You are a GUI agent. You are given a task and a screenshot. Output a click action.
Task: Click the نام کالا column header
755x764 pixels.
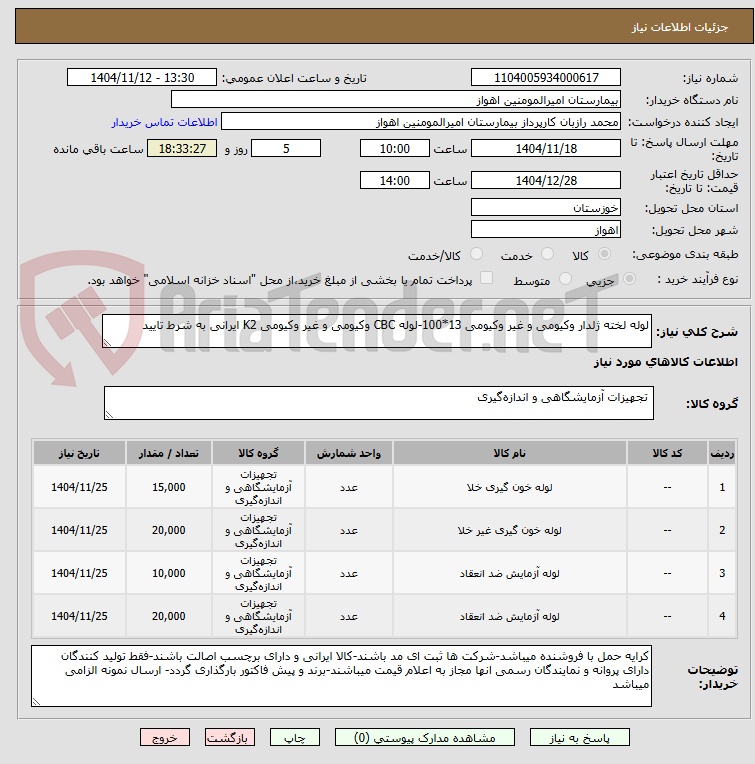click(510, 453)
